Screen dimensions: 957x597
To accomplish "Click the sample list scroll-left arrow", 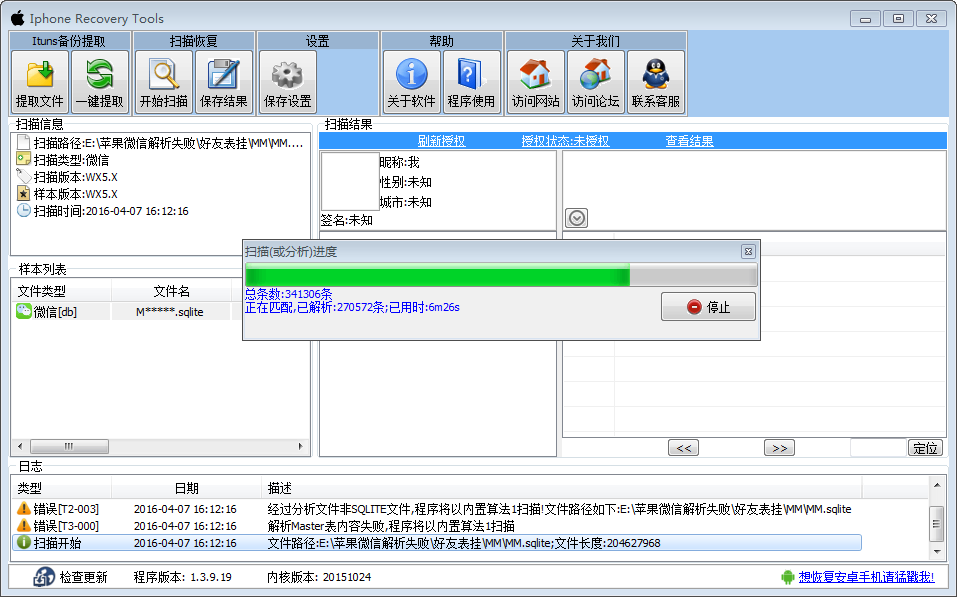I will coord(20,446).
